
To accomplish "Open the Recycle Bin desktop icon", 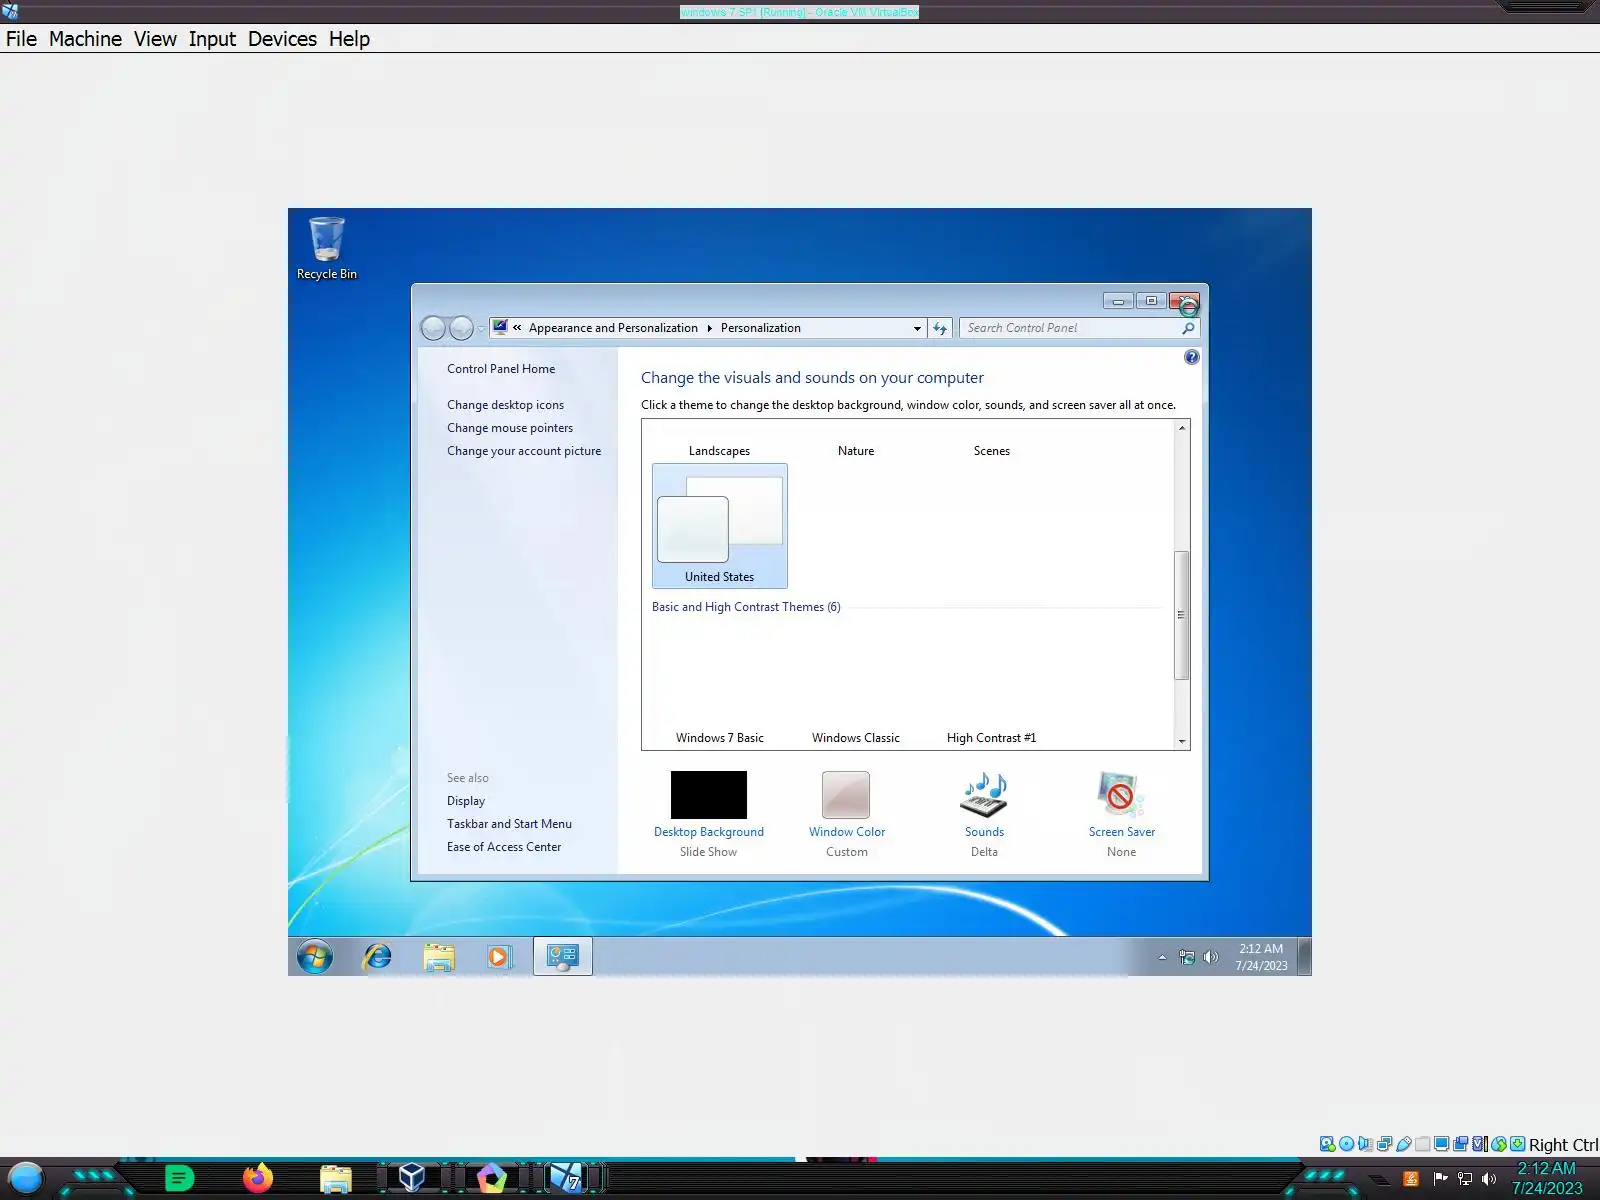I will 327,248.
